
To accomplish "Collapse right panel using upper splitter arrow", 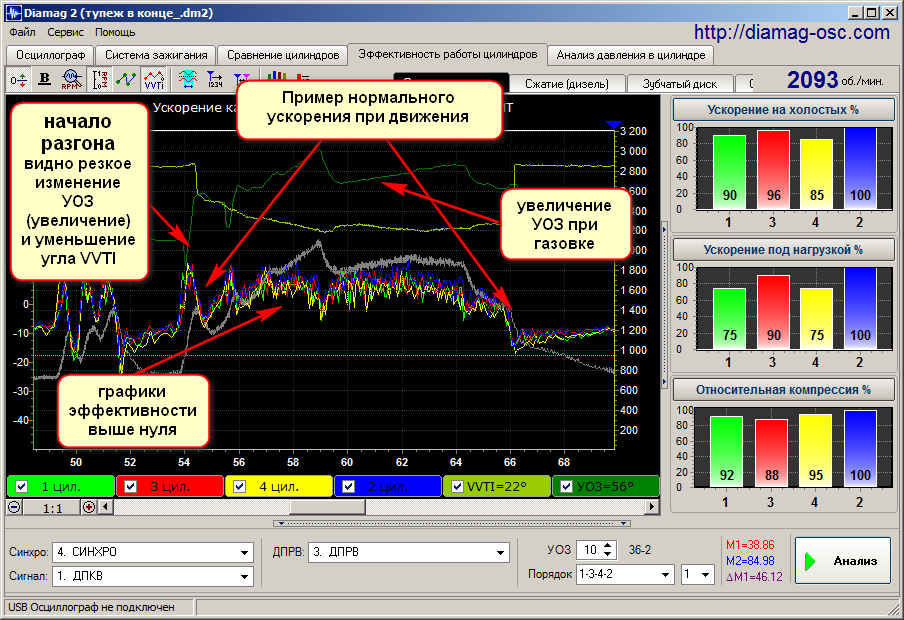I will pos(664,230).
